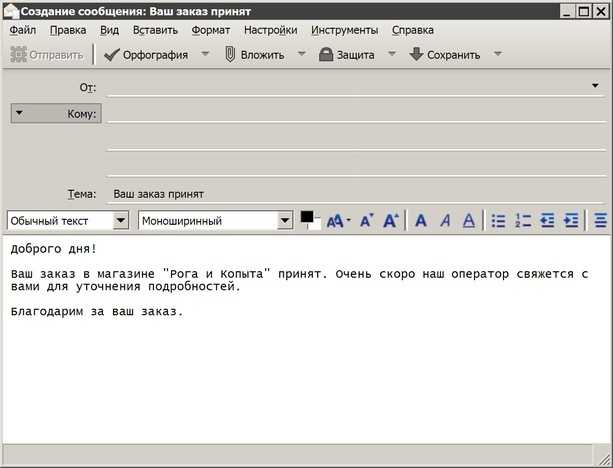Toggle italic formatting

(x=445, y=221)
